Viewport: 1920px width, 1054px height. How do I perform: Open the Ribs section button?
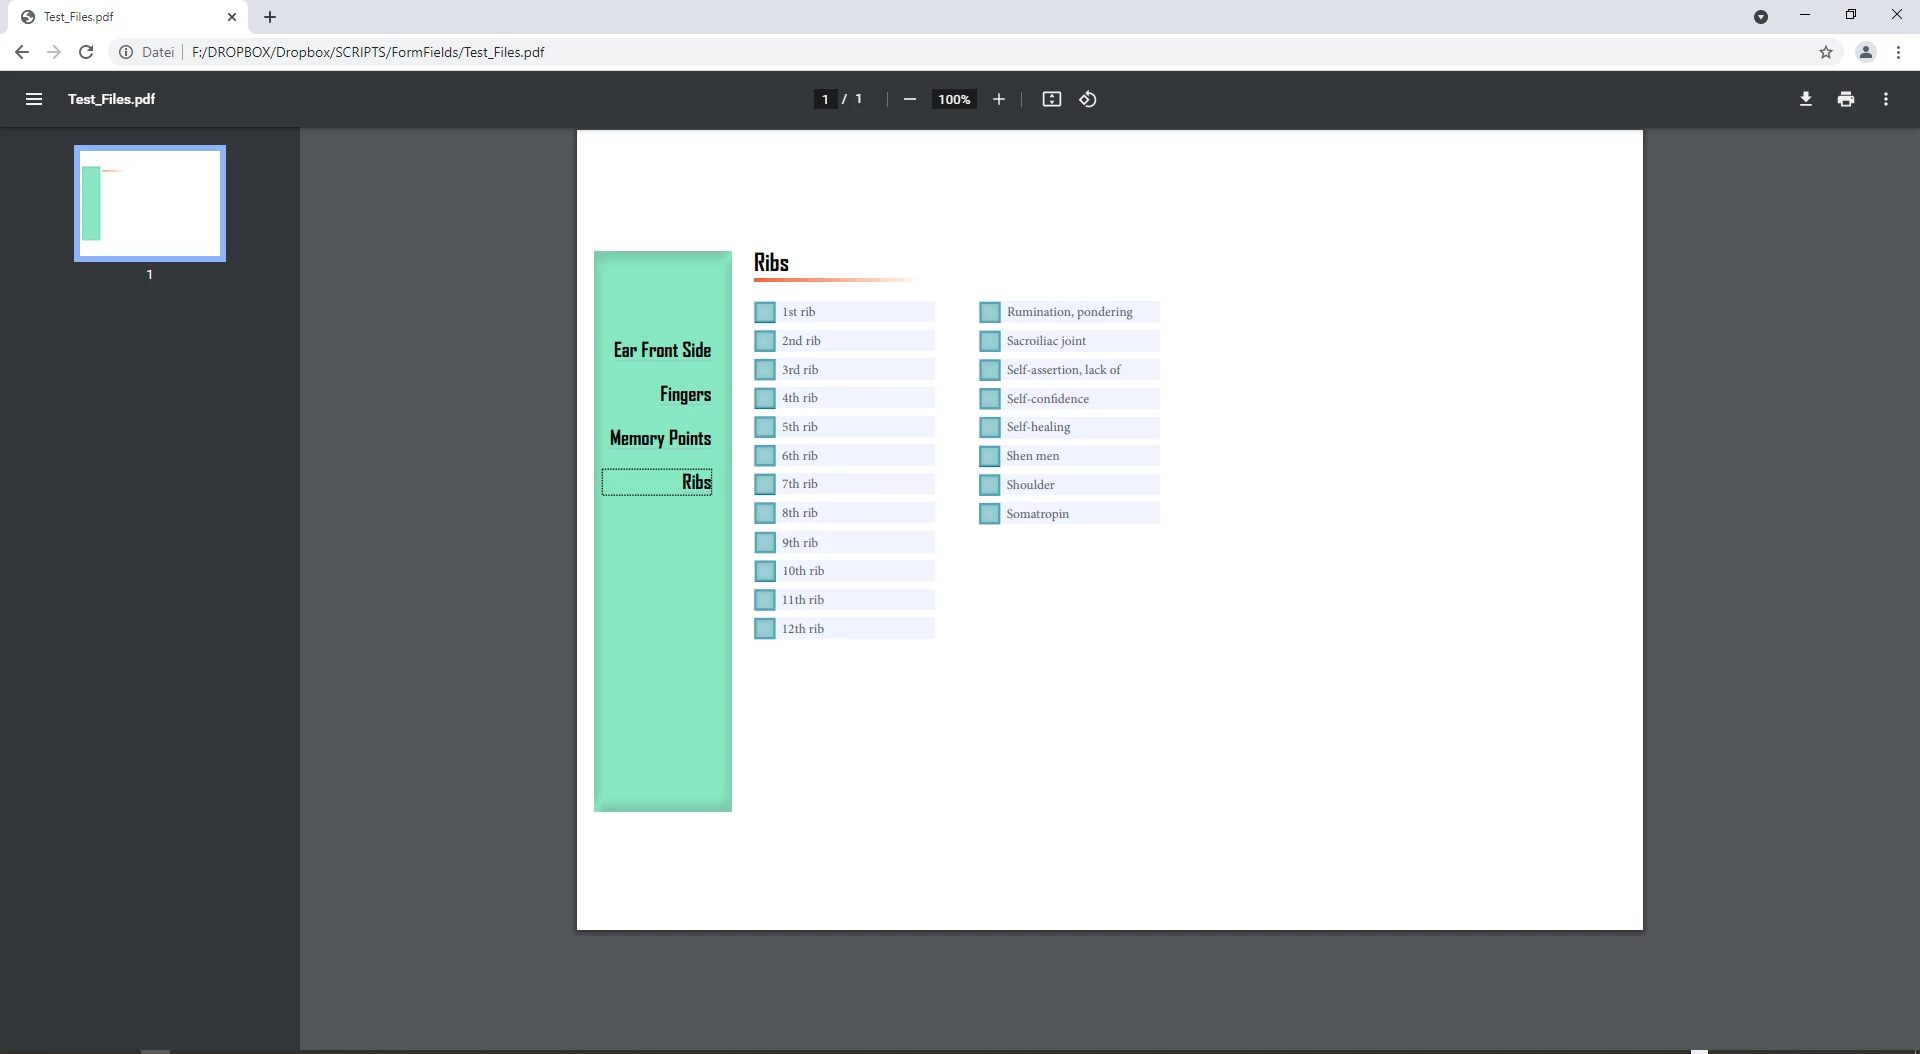657,482
